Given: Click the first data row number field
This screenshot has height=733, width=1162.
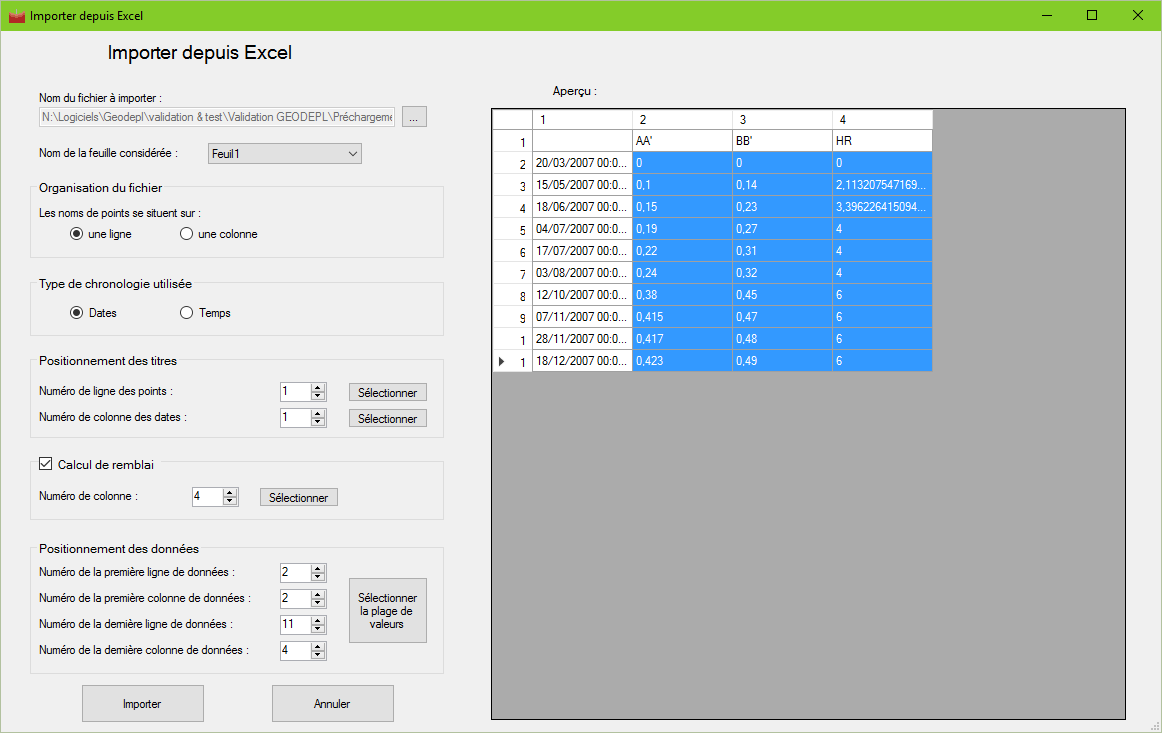Looking at the screenshot, I should click(295, 572).
